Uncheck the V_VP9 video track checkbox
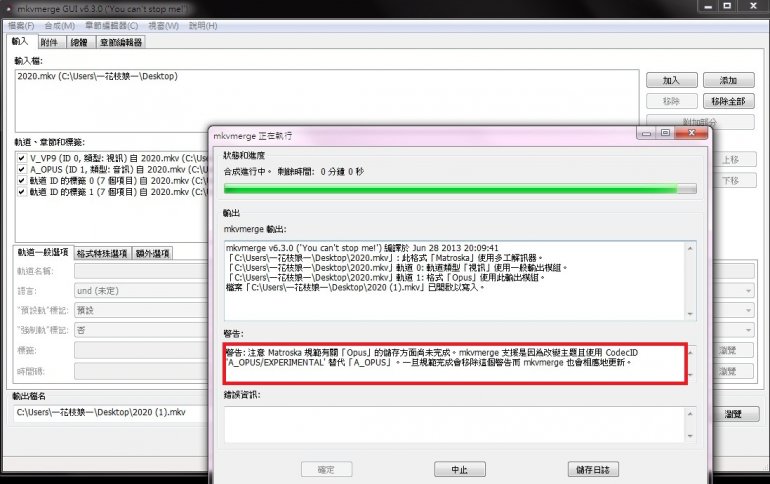Viewport: 770px width, 484px height. (22, 158)
